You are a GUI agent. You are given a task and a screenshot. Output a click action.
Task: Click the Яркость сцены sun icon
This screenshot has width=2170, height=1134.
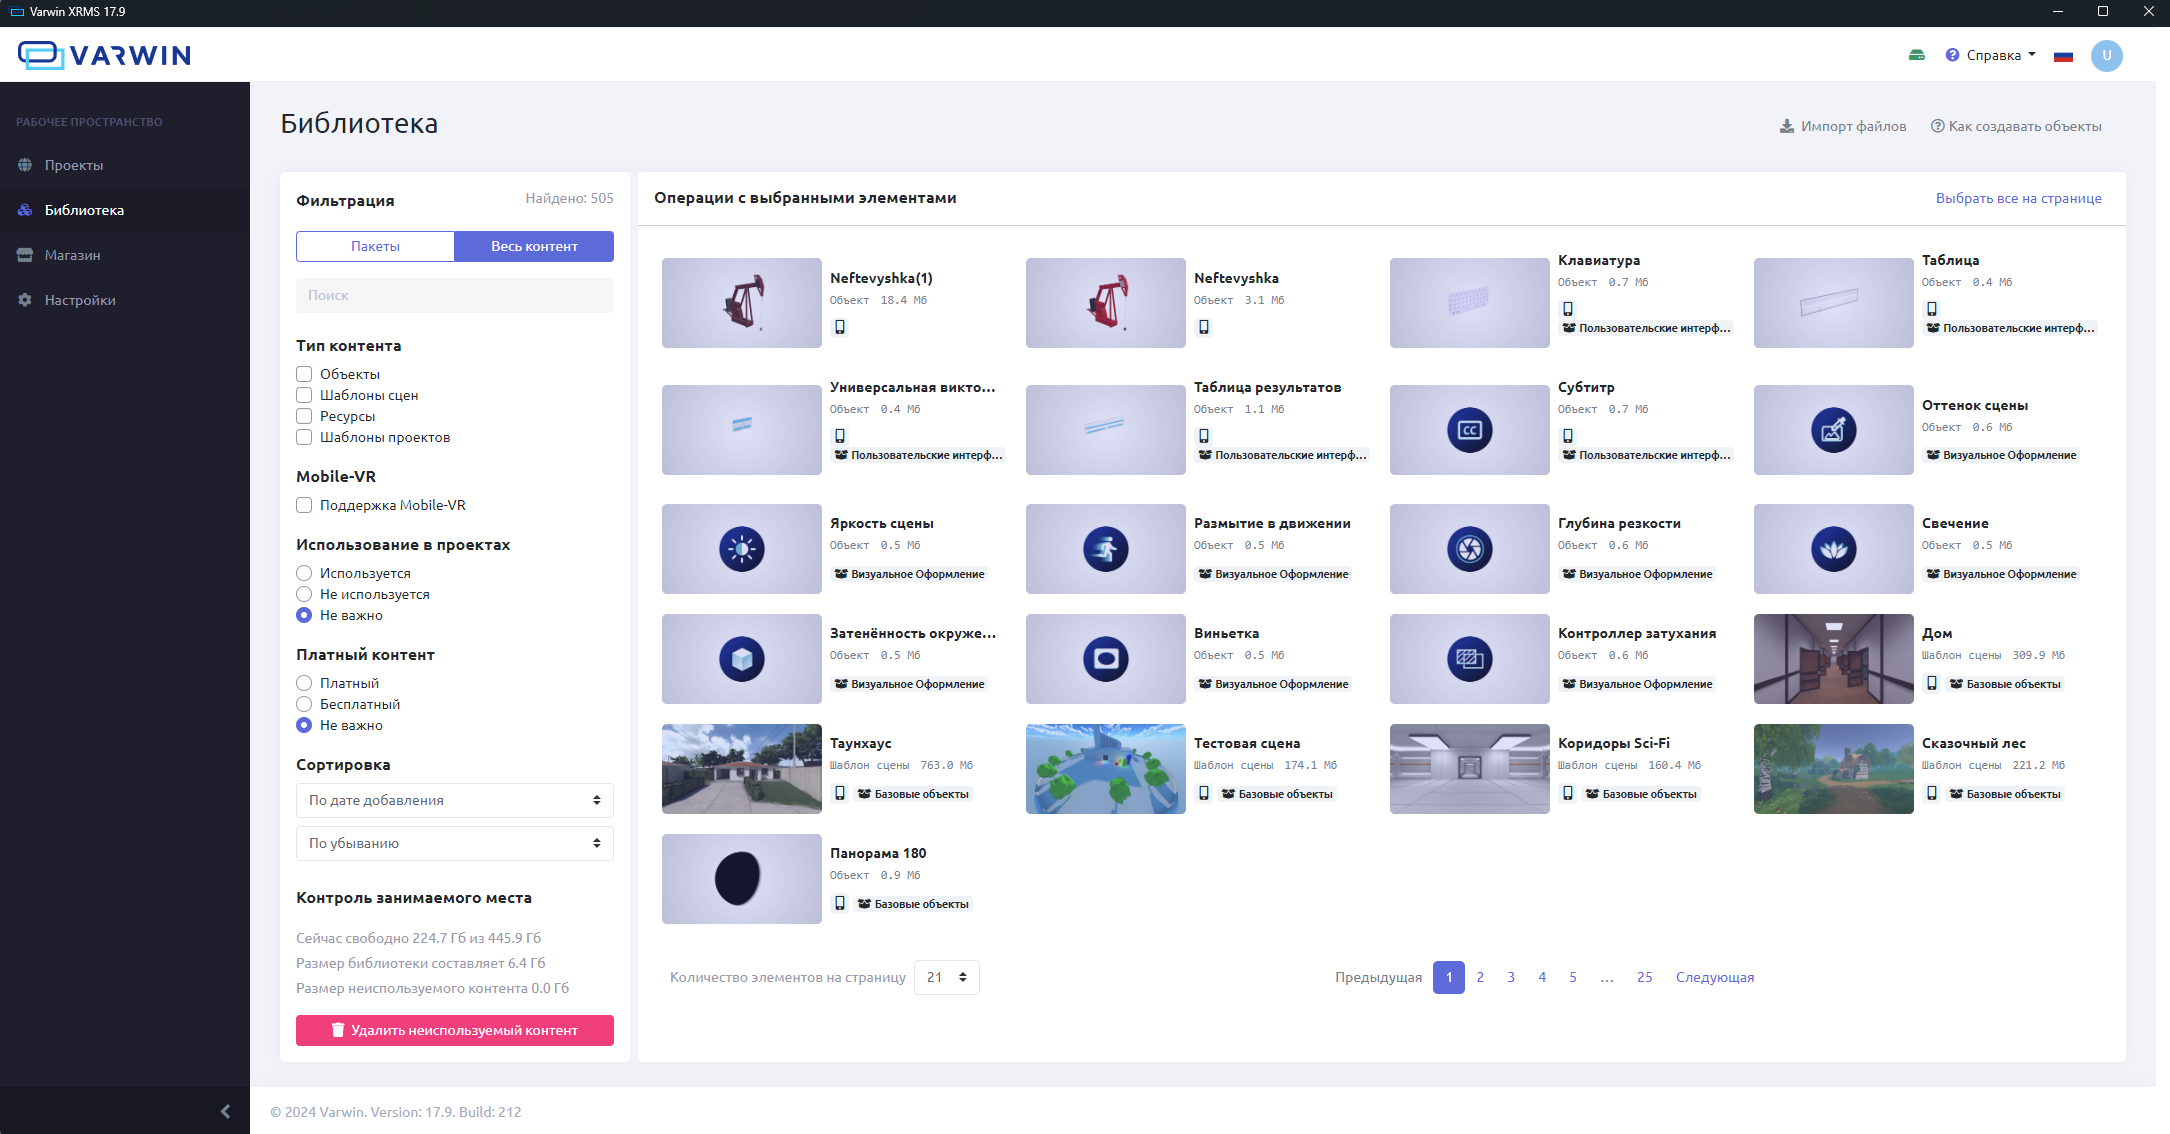click(741, 549)
